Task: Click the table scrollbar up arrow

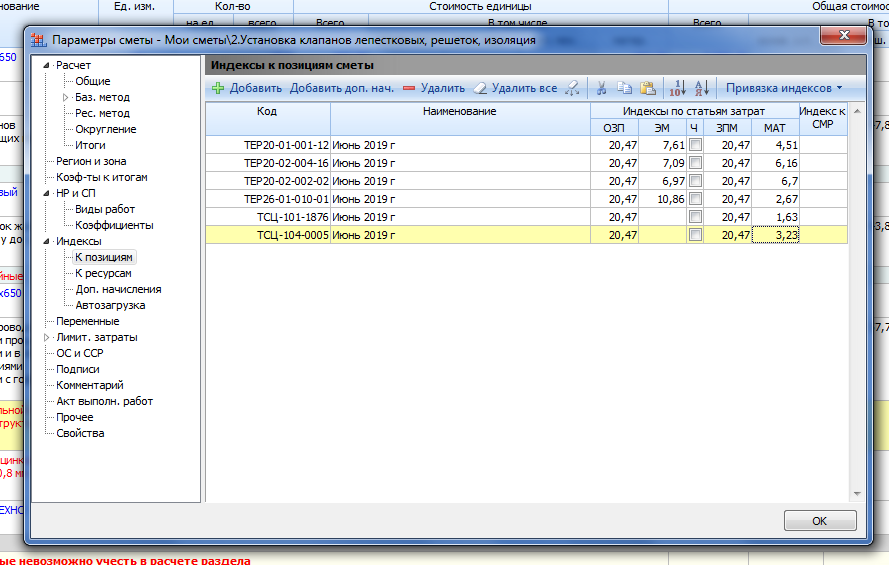Action: pos(857,111)
